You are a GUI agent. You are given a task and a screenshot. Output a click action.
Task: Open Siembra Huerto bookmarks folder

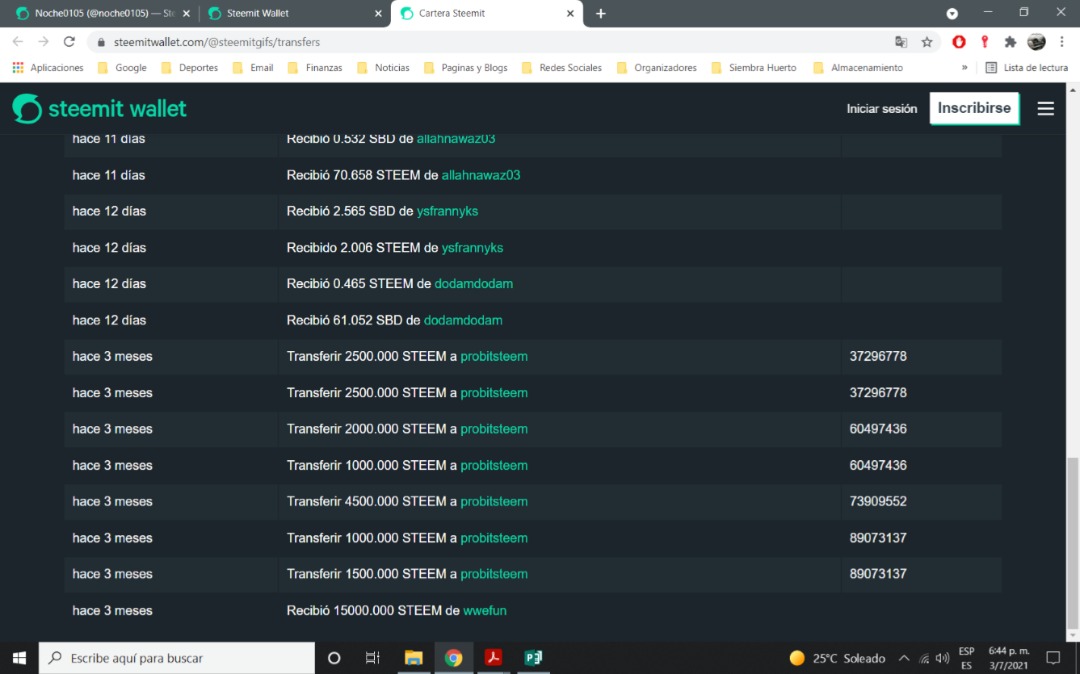click(x=754, y=67)
